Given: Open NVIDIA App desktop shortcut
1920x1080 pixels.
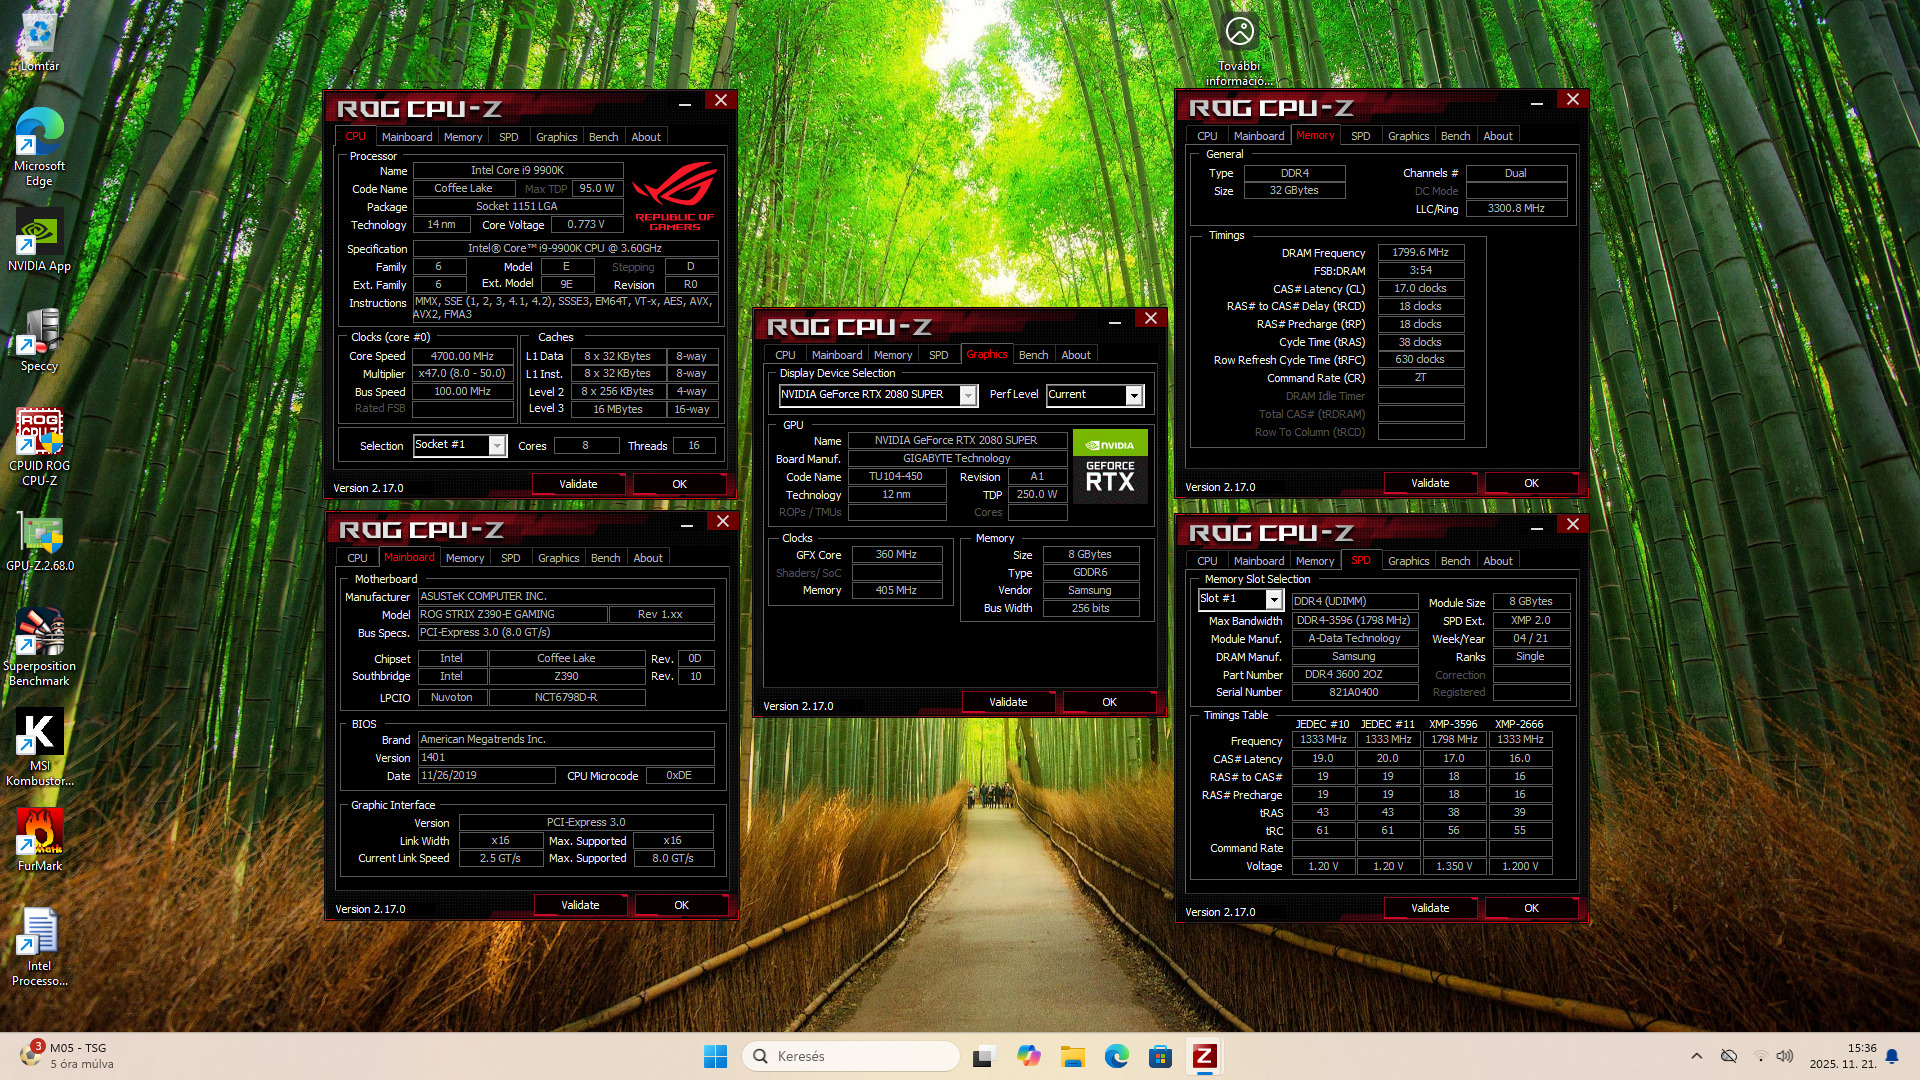Looking at the screenshot, I should tap(40, 235).
